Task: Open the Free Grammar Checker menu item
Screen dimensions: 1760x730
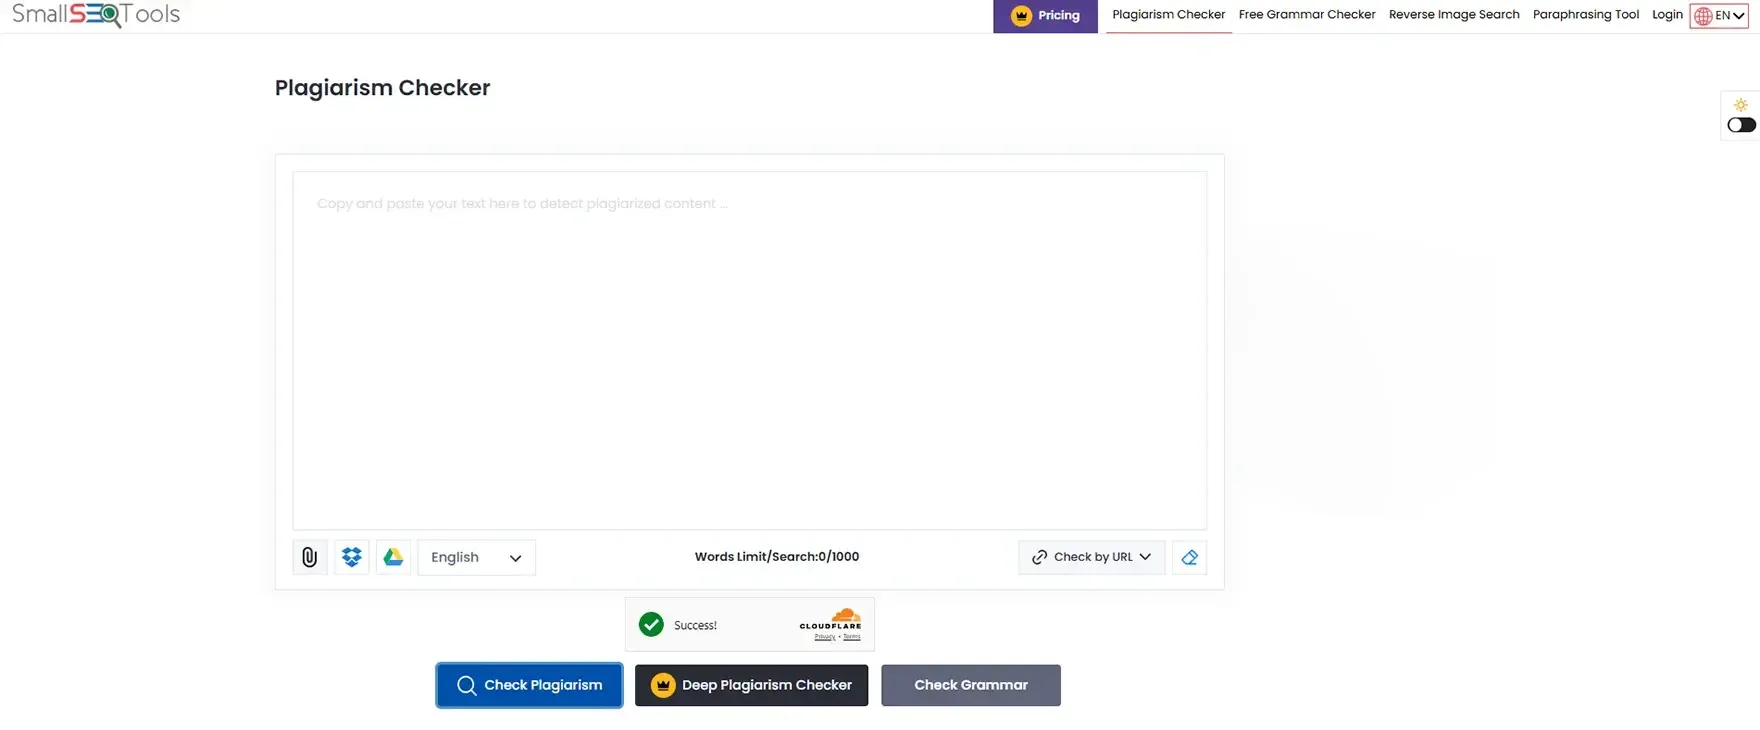Action: coord(1306,15)
